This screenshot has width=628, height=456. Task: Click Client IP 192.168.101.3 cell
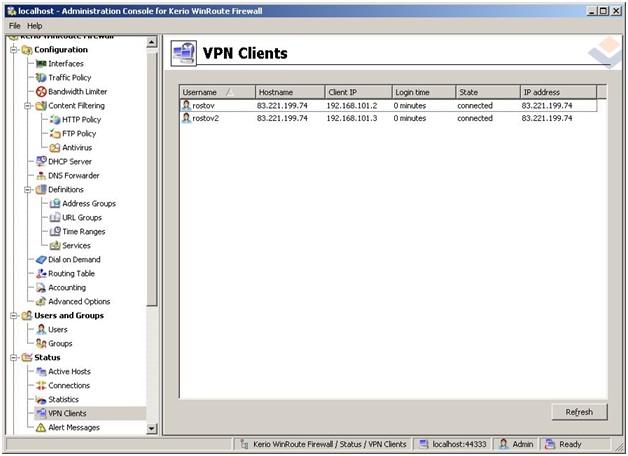(x=352, y=118)
